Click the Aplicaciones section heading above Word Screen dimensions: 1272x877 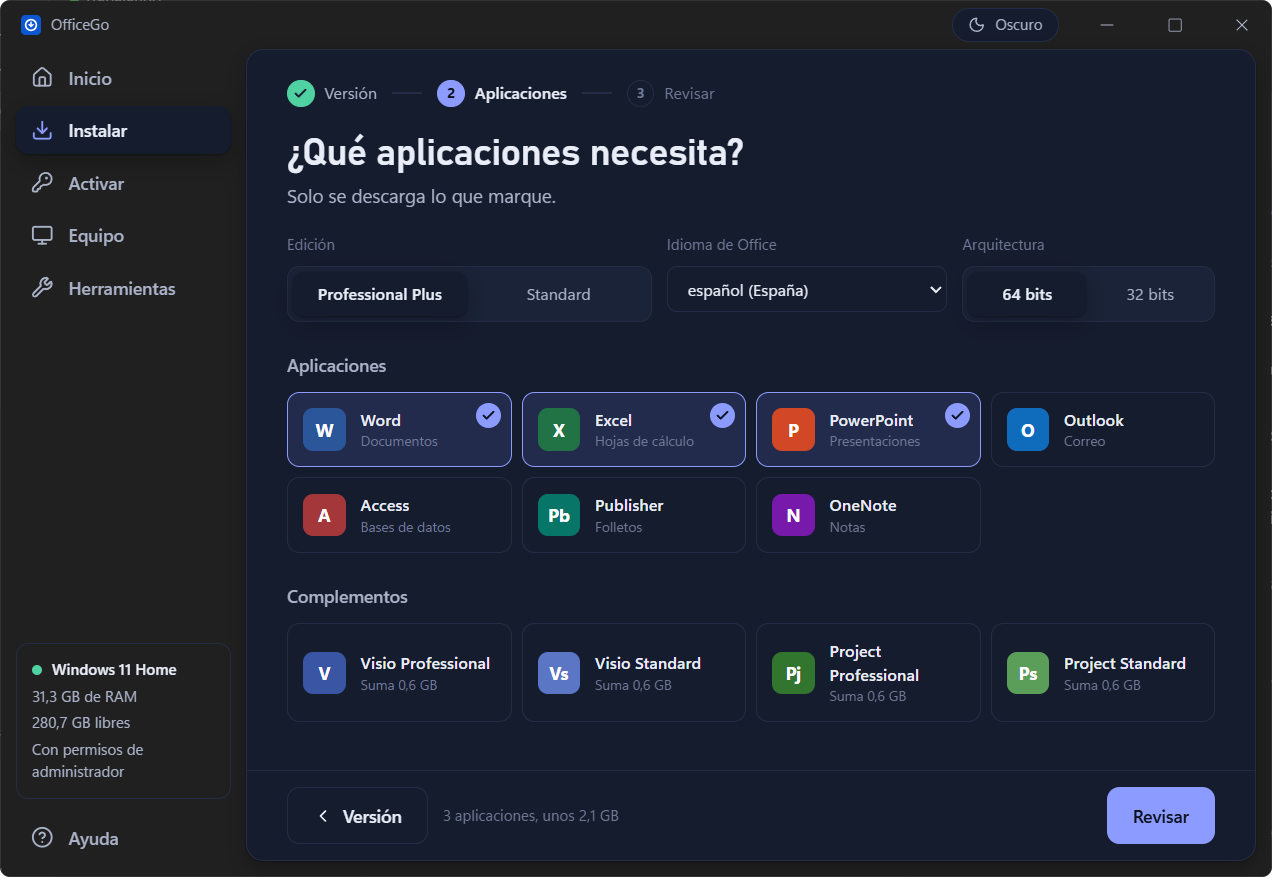336,366
